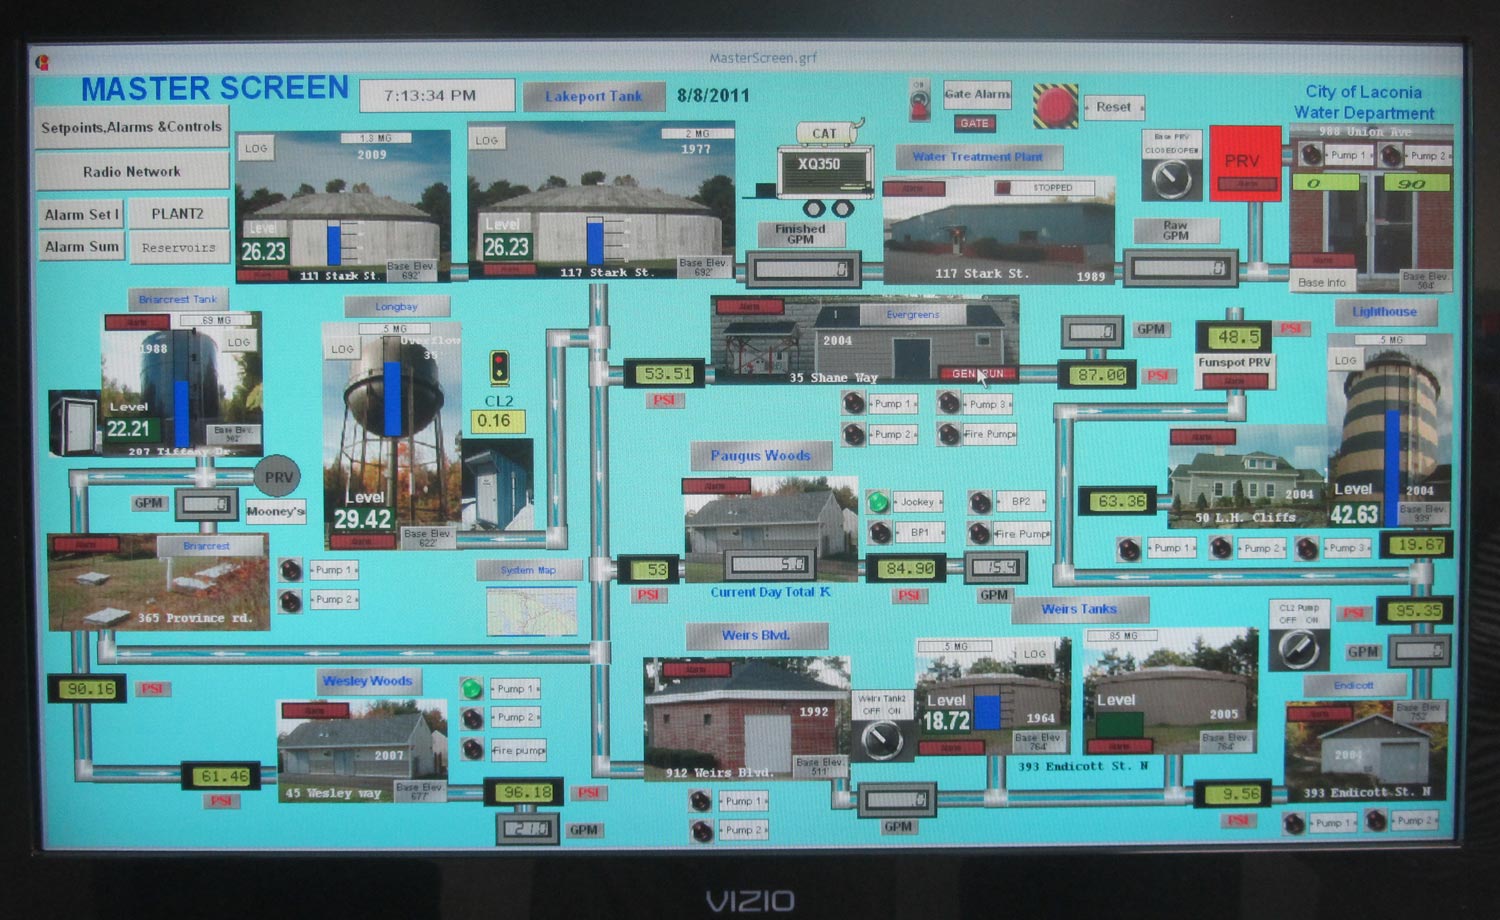
Task: Click the L.H. Cliffs Pump 1 lamp
Action: point(1129,549)
